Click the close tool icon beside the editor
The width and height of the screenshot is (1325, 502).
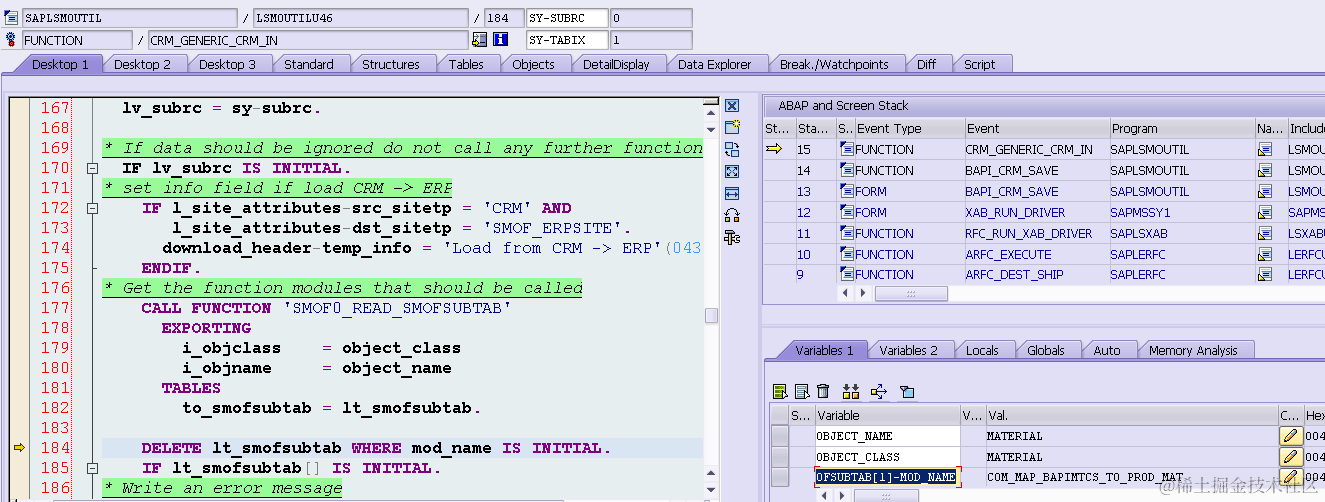[x=732, y=106]
